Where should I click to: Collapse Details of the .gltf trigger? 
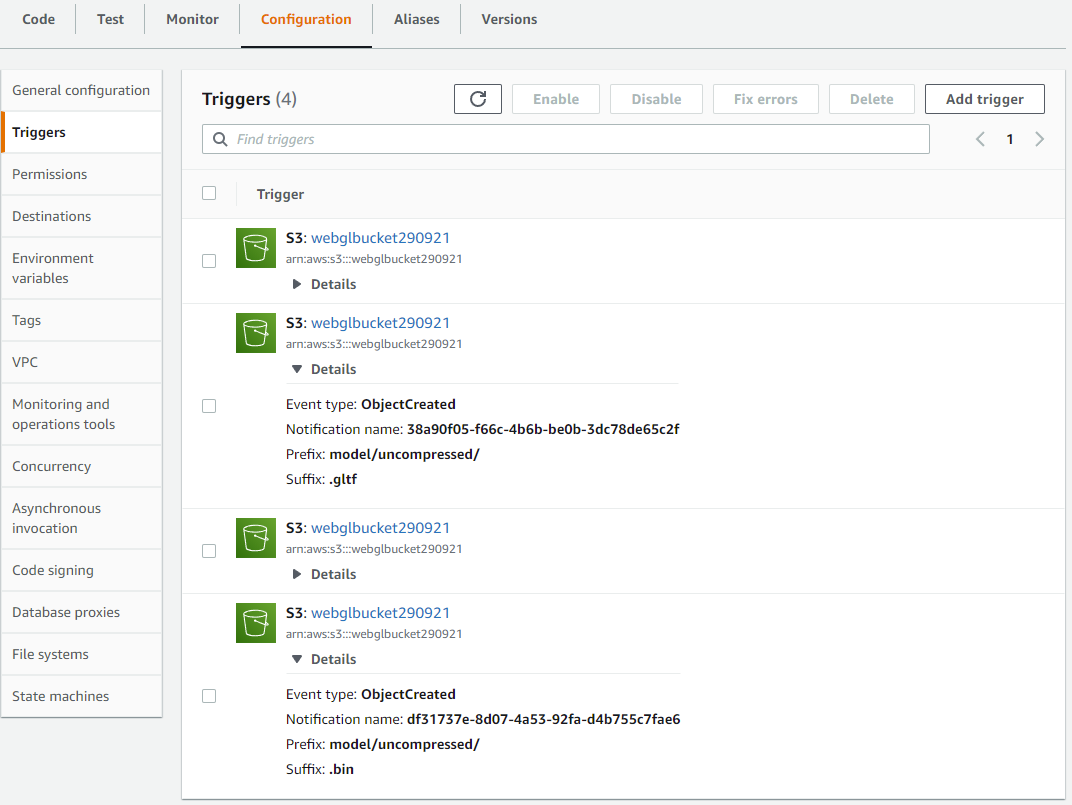[324, 369]
